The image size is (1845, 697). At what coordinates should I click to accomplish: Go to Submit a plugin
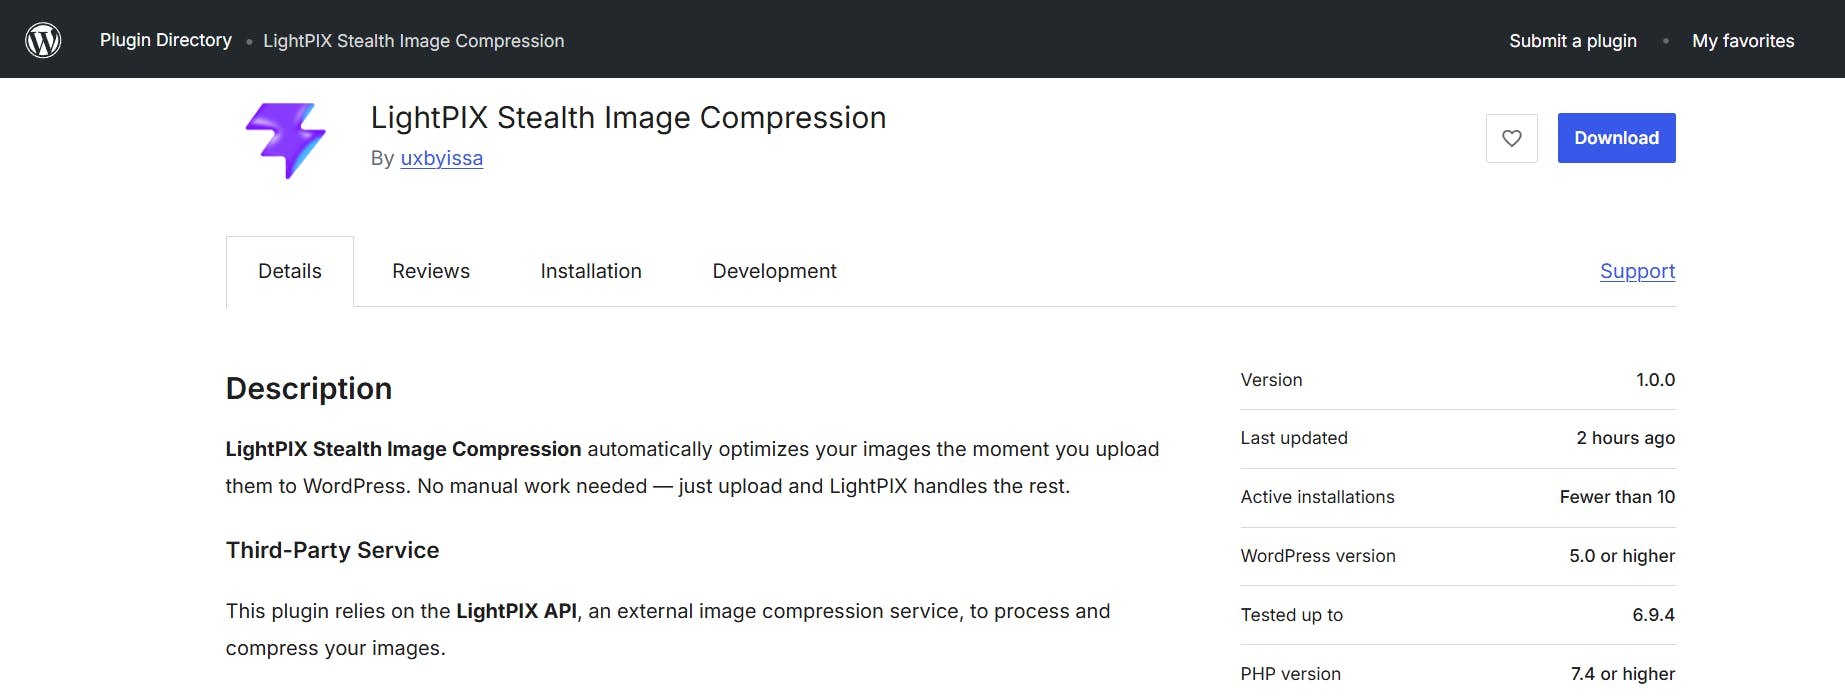[x=1572, y=41]
